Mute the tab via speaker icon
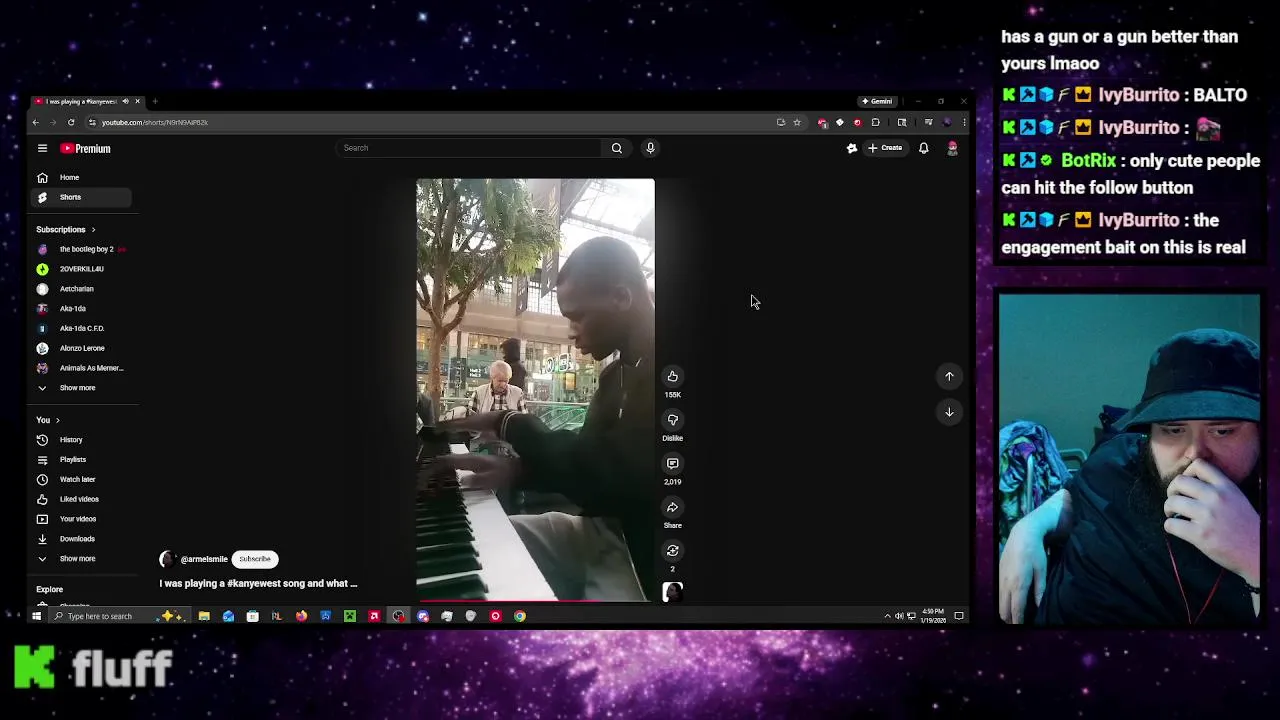 point(125,101)
